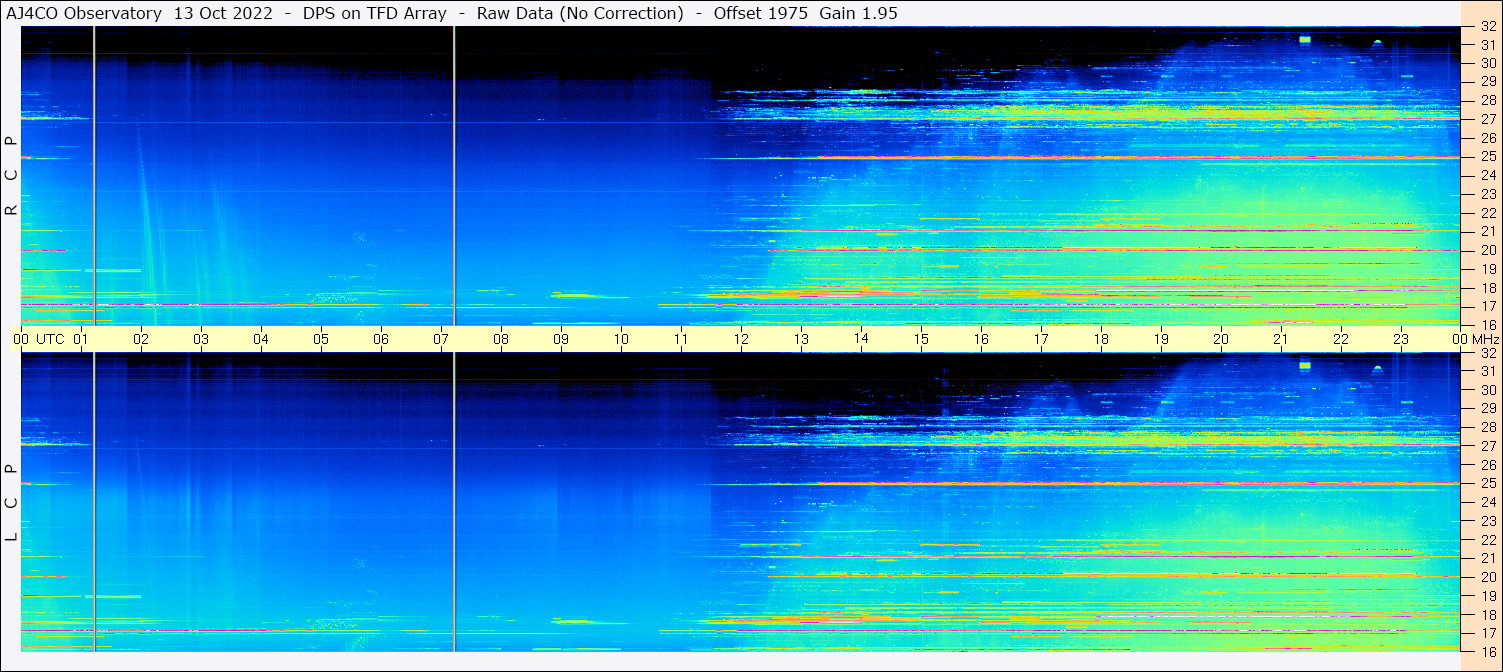
Task: Click the 19 hour tick on UTC axis
Action: click(x=1161, y=339)
